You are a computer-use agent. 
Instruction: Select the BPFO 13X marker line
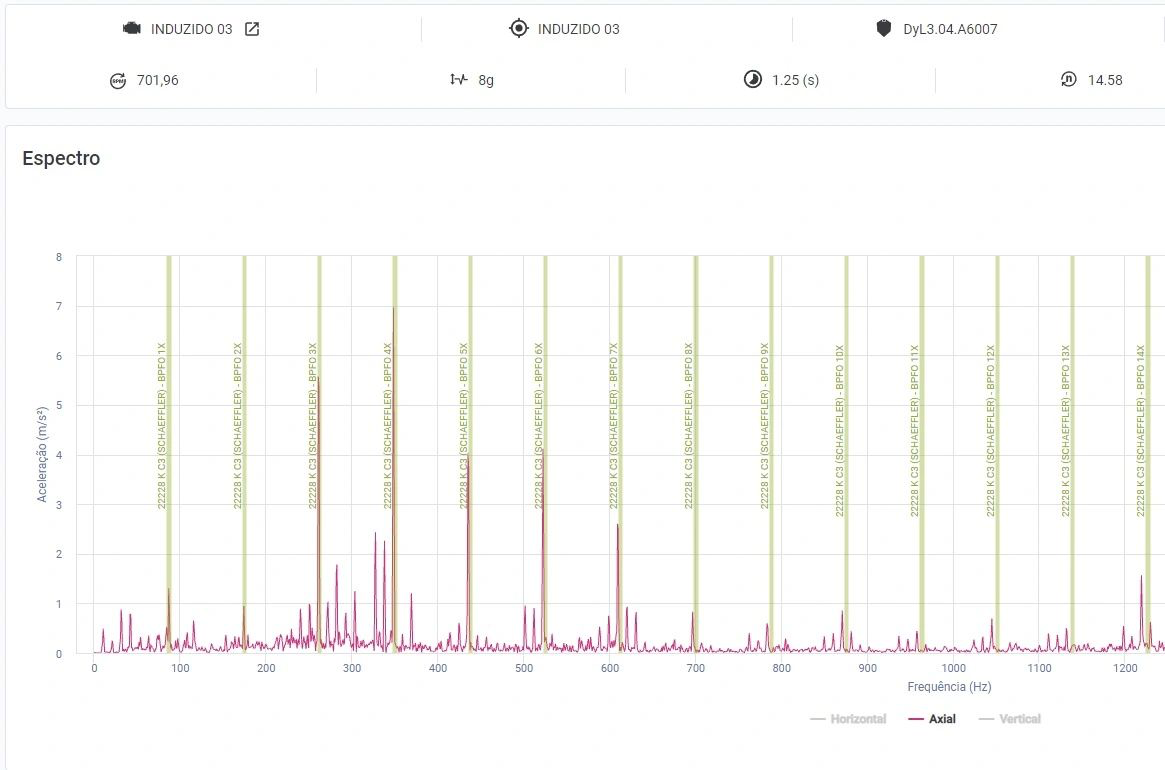[1072, 454]
